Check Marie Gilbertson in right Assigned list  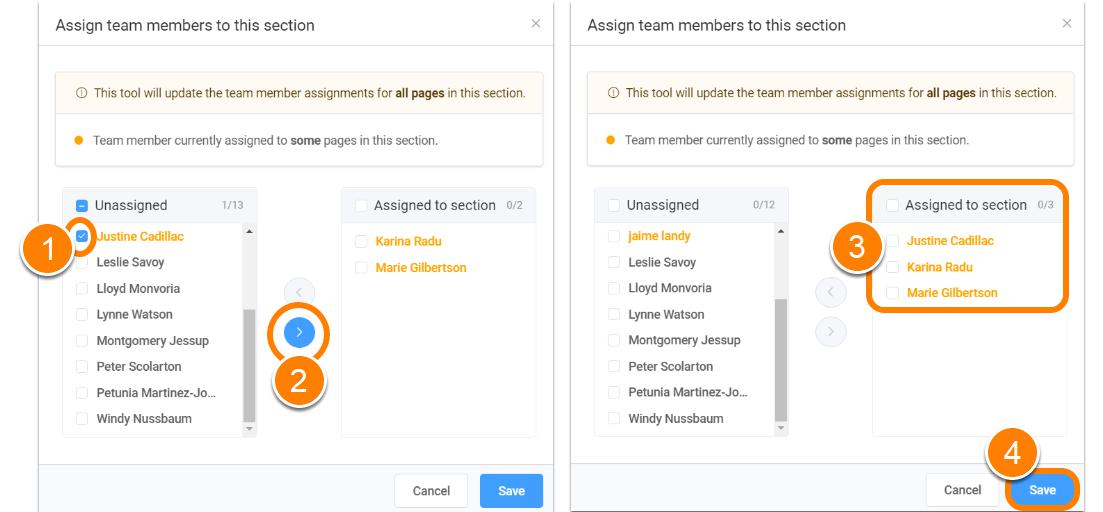pos(892,293)
